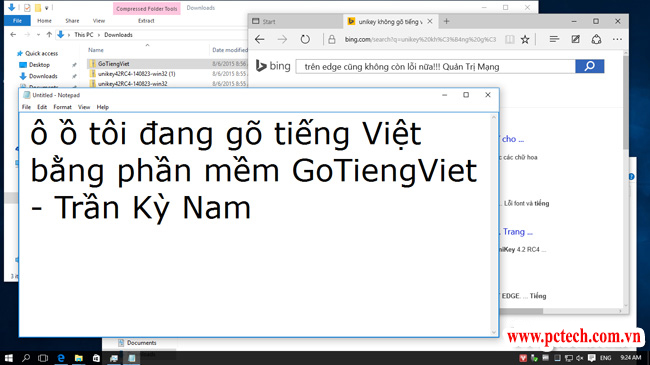Click Explorer up-one-level arrow

pyautogui.click(x=49, y=35)
